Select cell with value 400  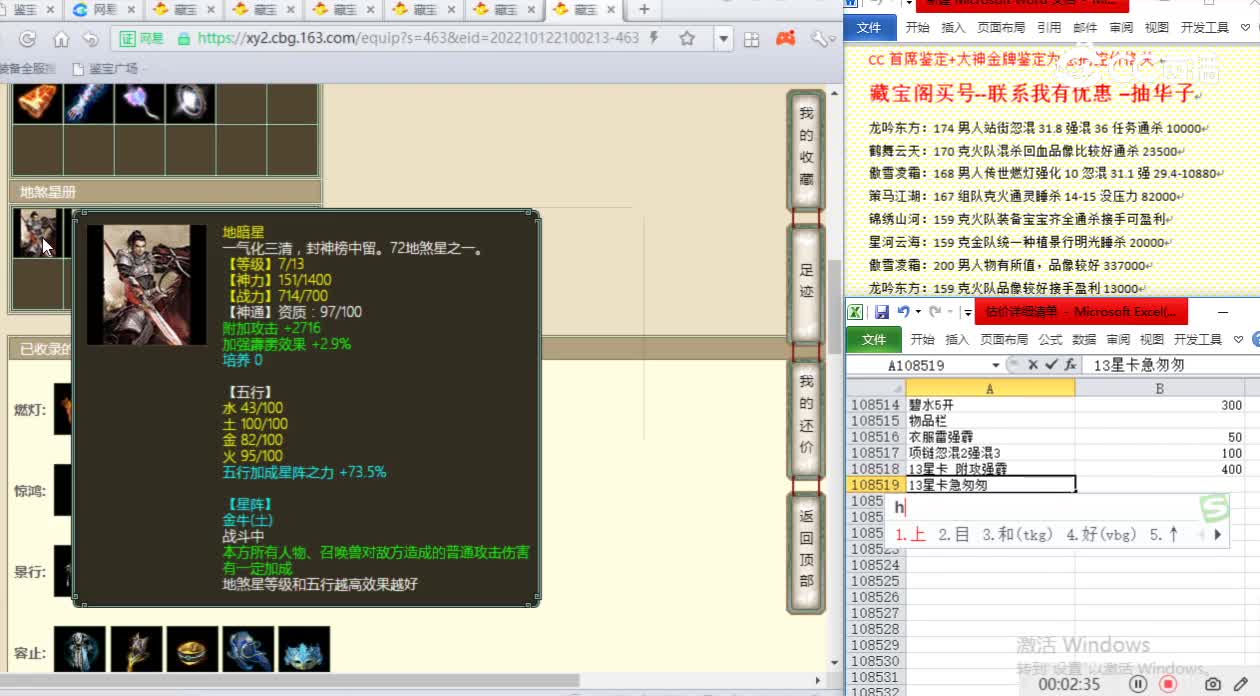[1160, 469]
